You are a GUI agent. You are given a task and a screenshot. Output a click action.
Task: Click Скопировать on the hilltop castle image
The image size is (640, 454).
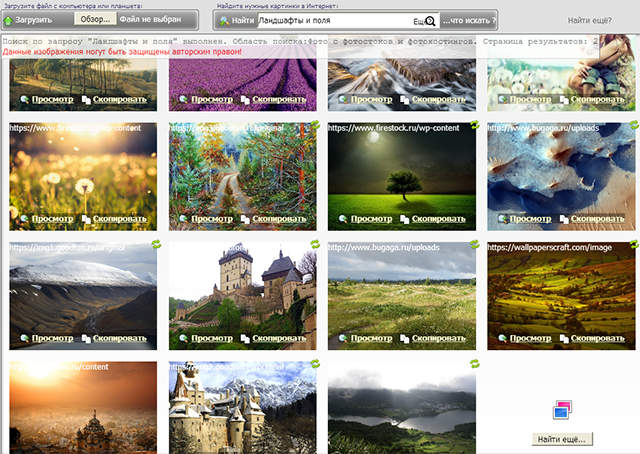(x=279, y=338)
